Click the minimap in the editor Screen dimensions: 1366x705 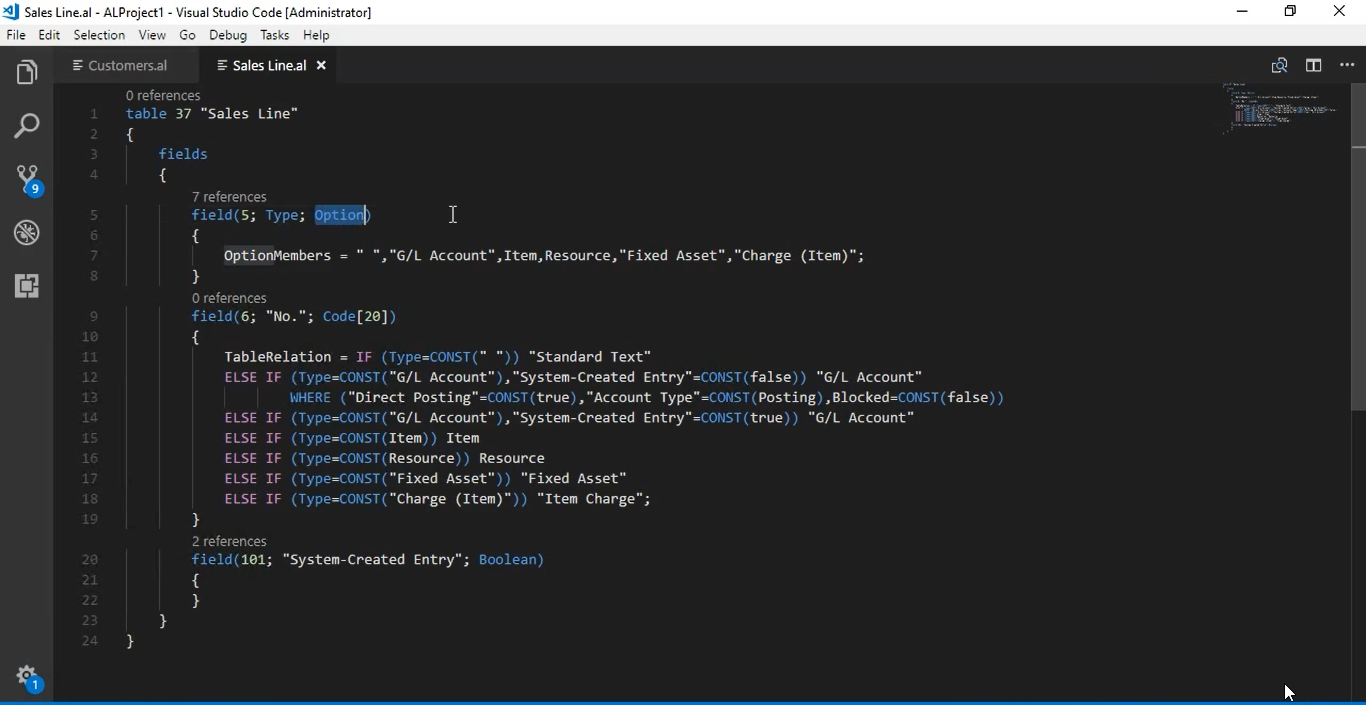click(1280, 110)
